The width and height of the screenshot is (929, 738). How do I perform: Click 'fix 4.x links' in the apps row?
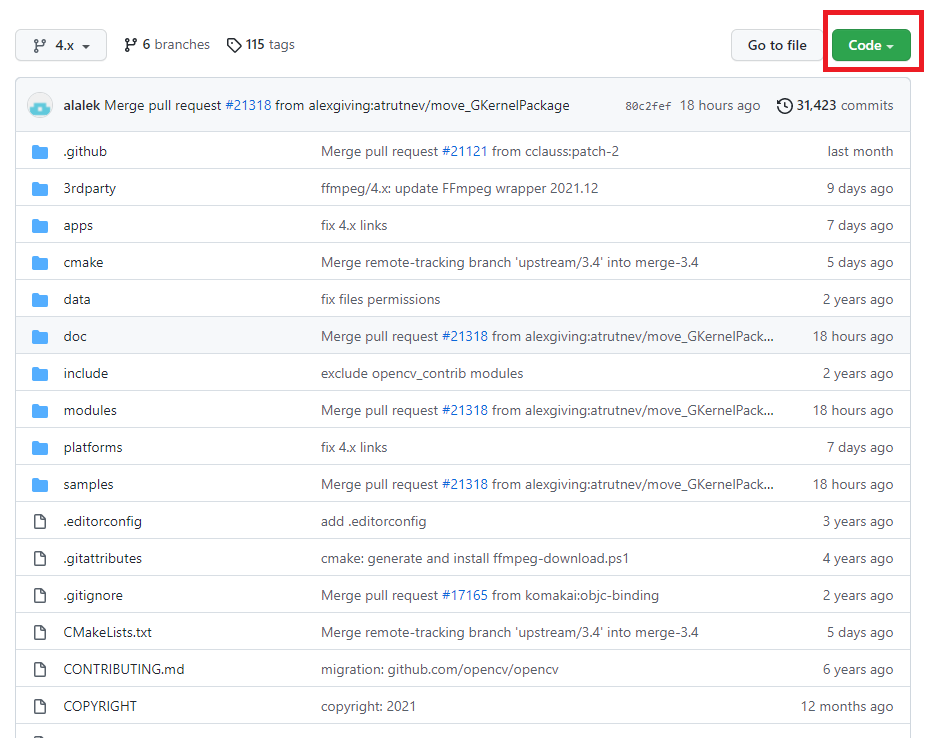pos(354,226)
